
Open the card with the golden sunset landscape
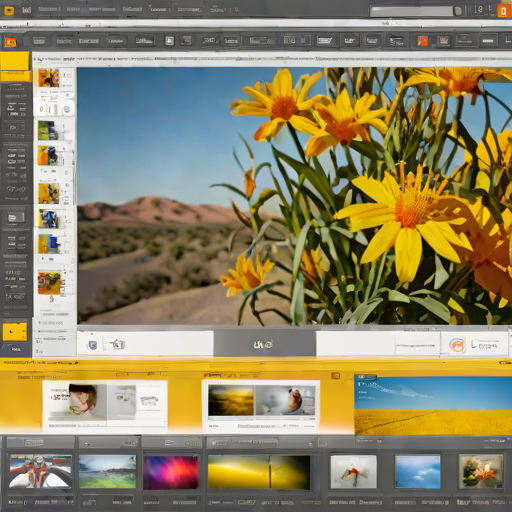[x=261, y=405]
